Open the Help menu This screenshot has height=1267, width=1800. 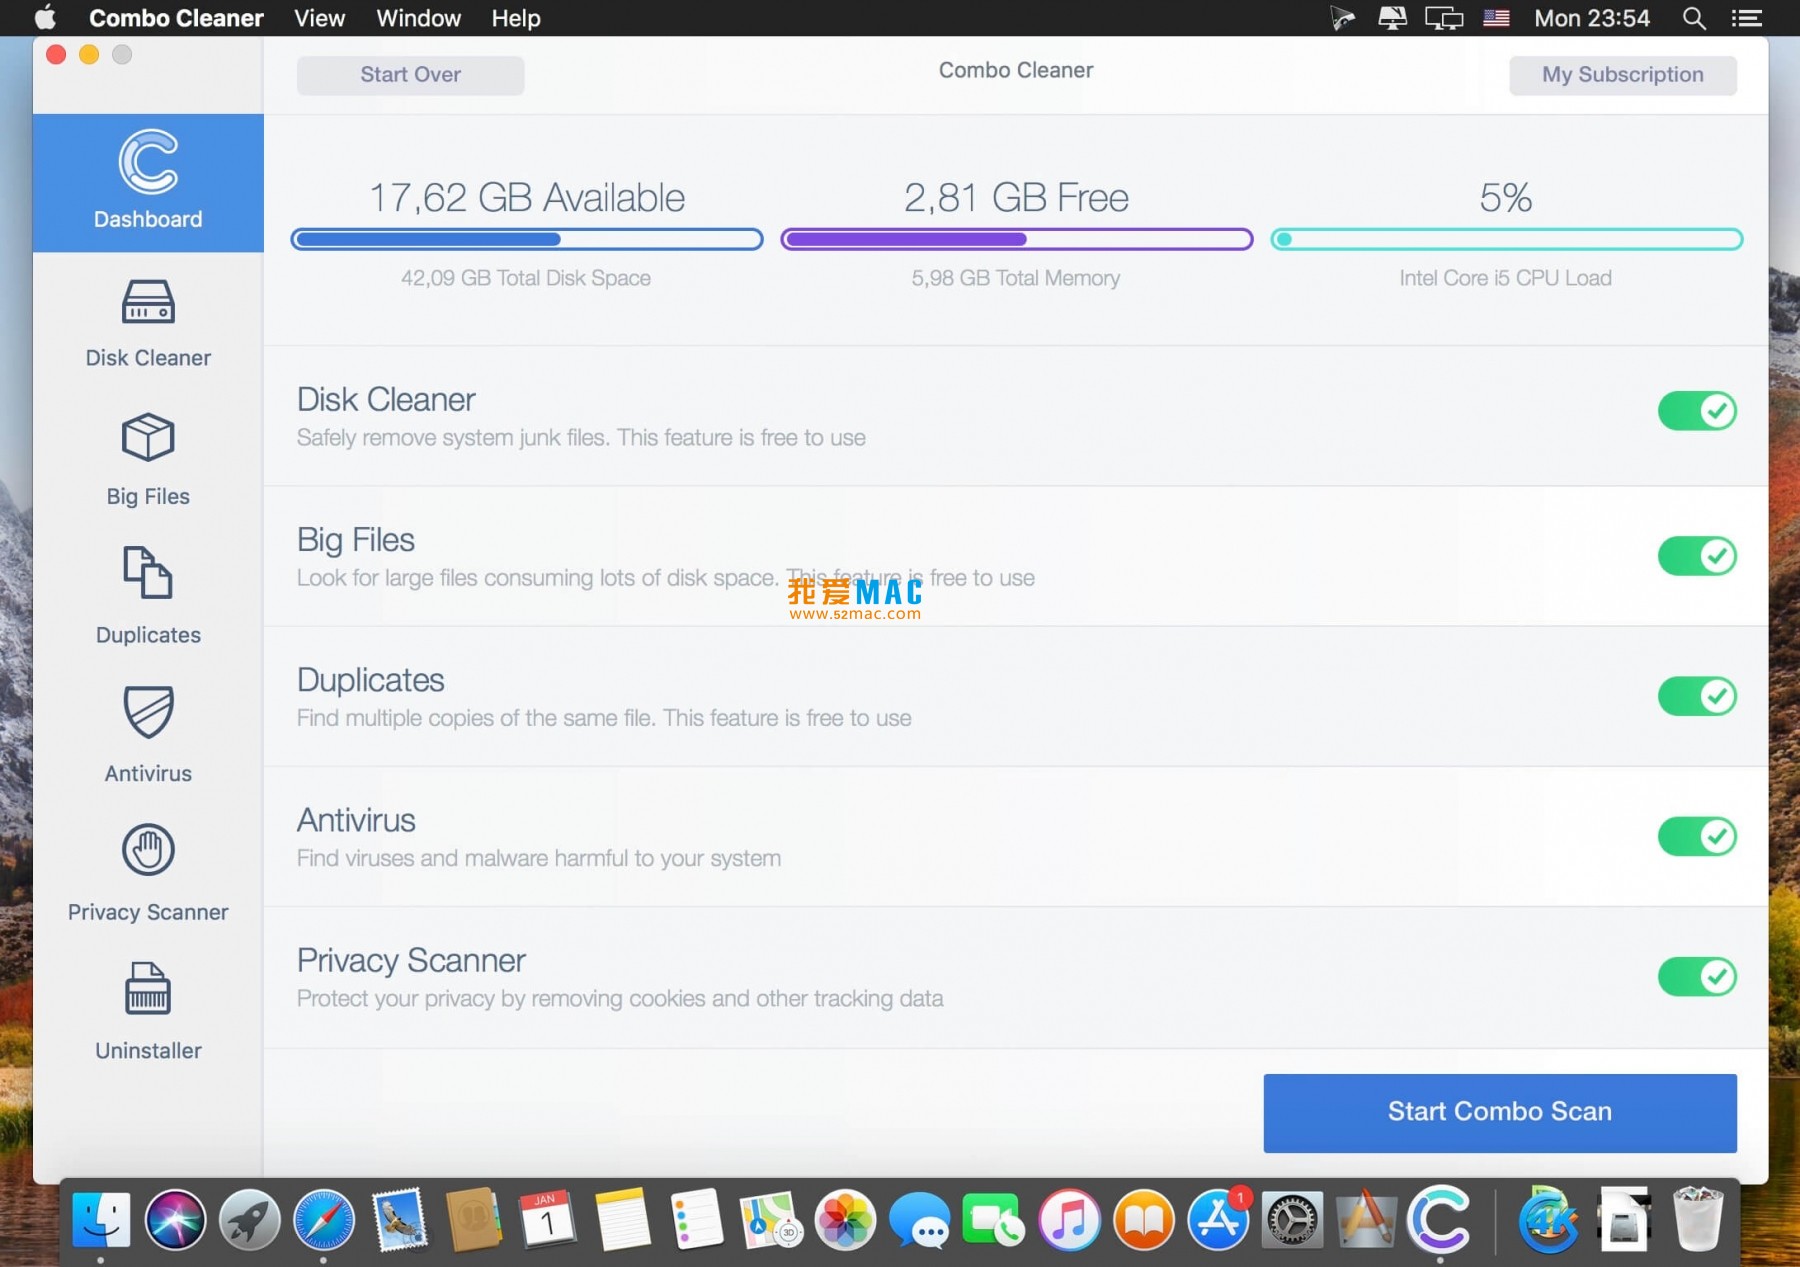[516, 18]
